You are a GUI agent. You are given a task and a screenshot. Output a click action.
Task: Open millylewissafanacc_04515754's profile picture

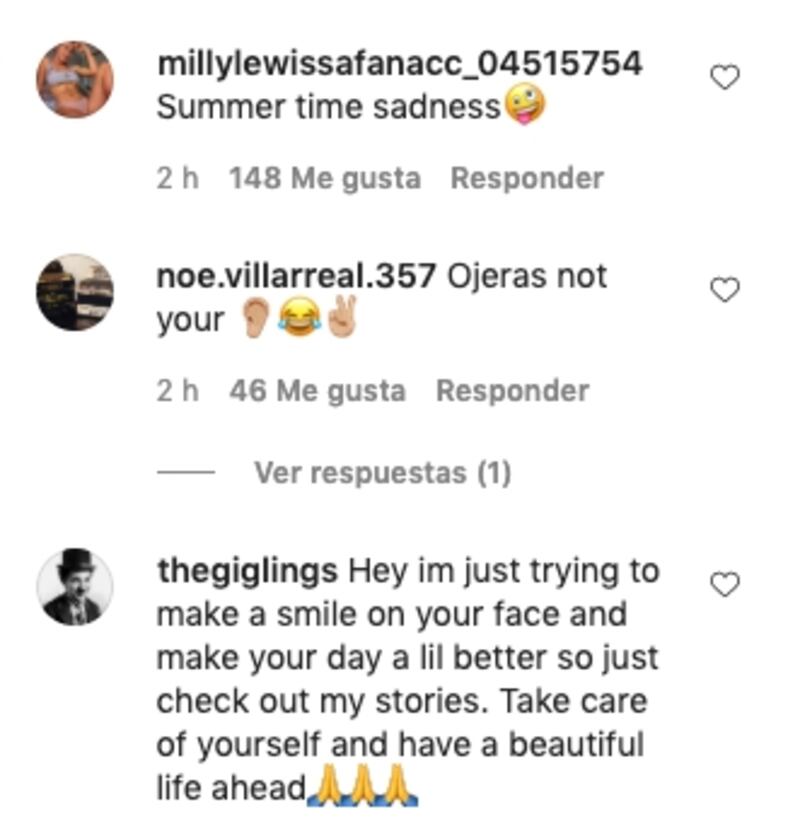point(75,79)
